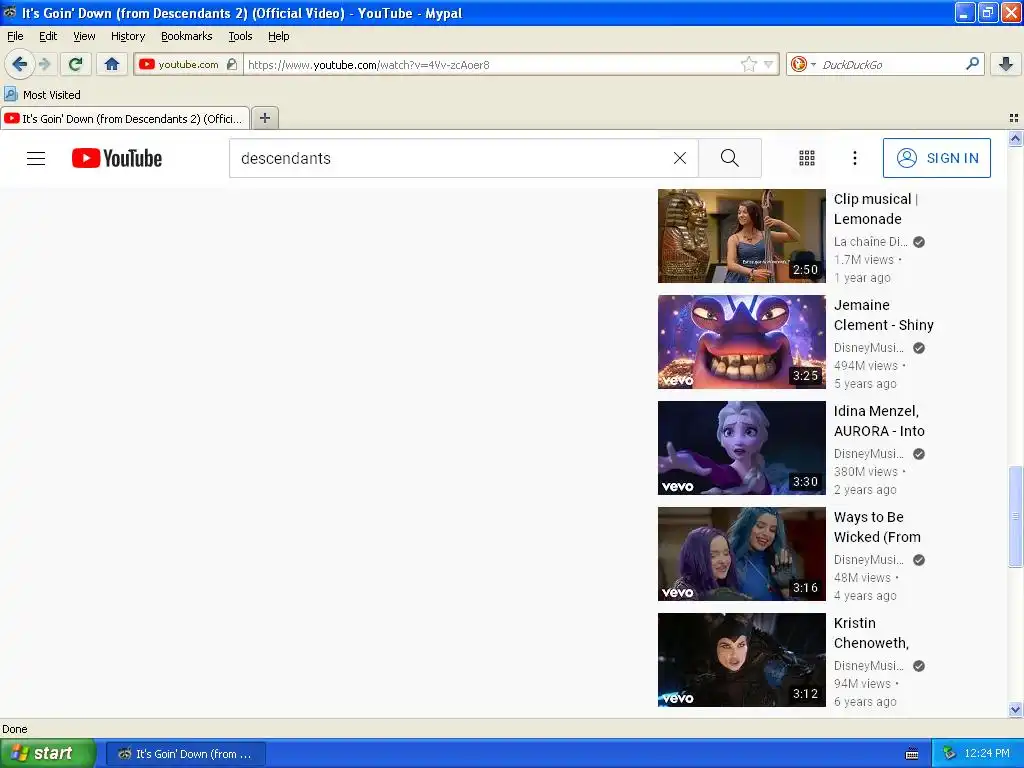Image resolution: width=1024 pixels, height=768 pixels.
Task: Open the Kristin Chenoweth video thumbnail
Action: [x=741, y=660]
